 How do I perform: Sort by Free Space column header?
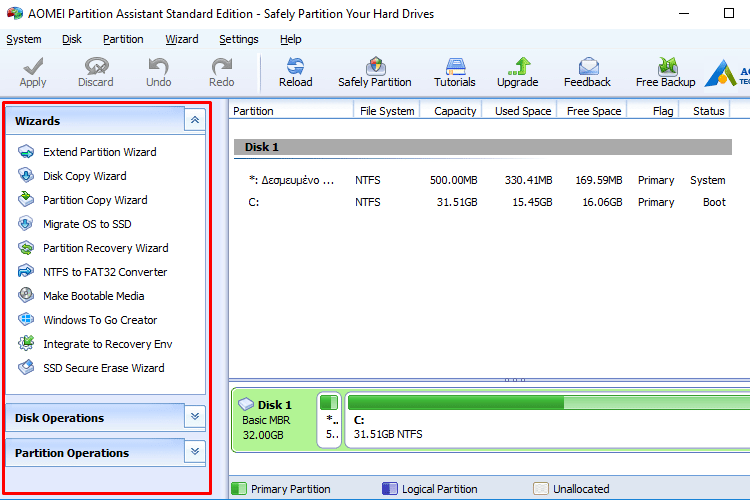pos(592,111)
